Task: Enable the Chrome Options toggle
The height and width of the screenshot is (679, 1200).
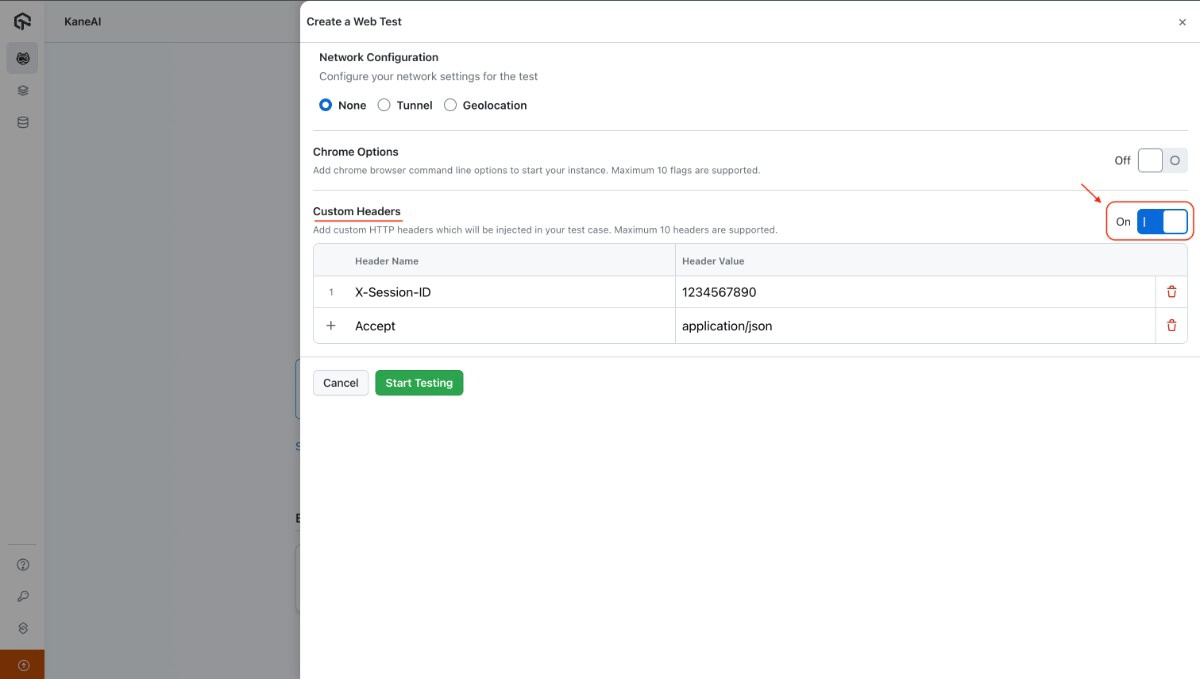Action: point(1161,160)
